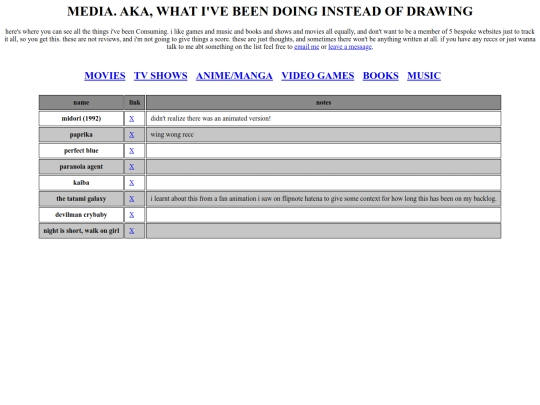Select the 'kaiba' name cell

click(x=81, y=183)
